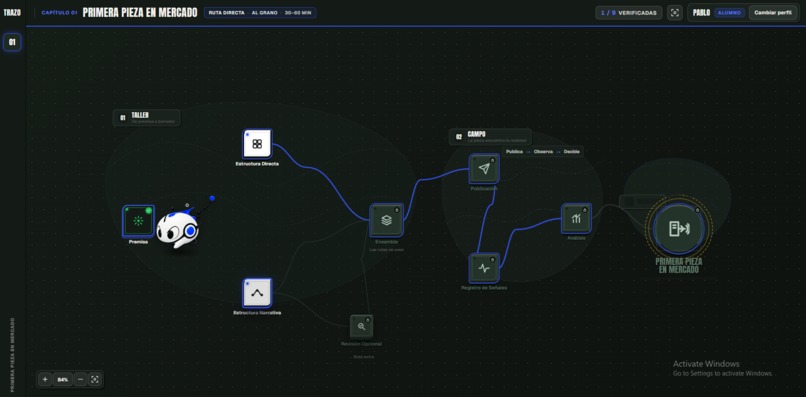Fit canvas to screen icon
Image resolution: width=806 pixels, height=397 pixels.
tap(95, 380)
